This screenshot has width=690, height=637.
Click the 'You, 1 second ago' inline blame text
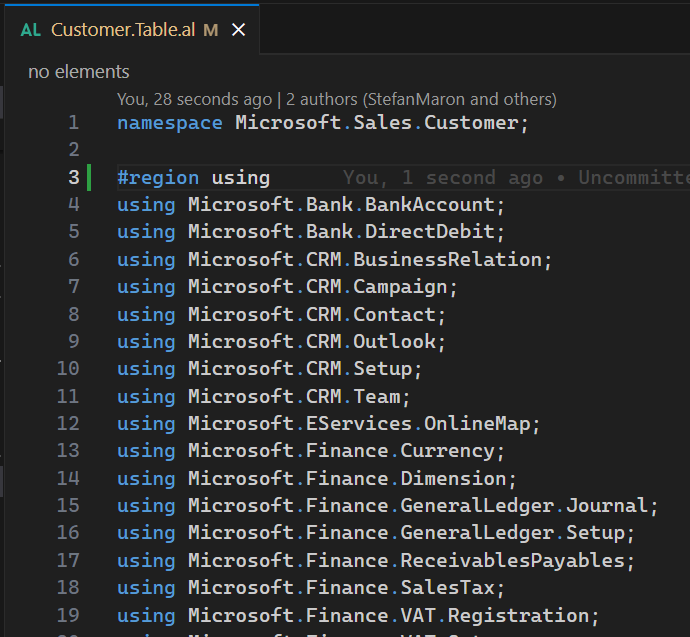(443, 178)
